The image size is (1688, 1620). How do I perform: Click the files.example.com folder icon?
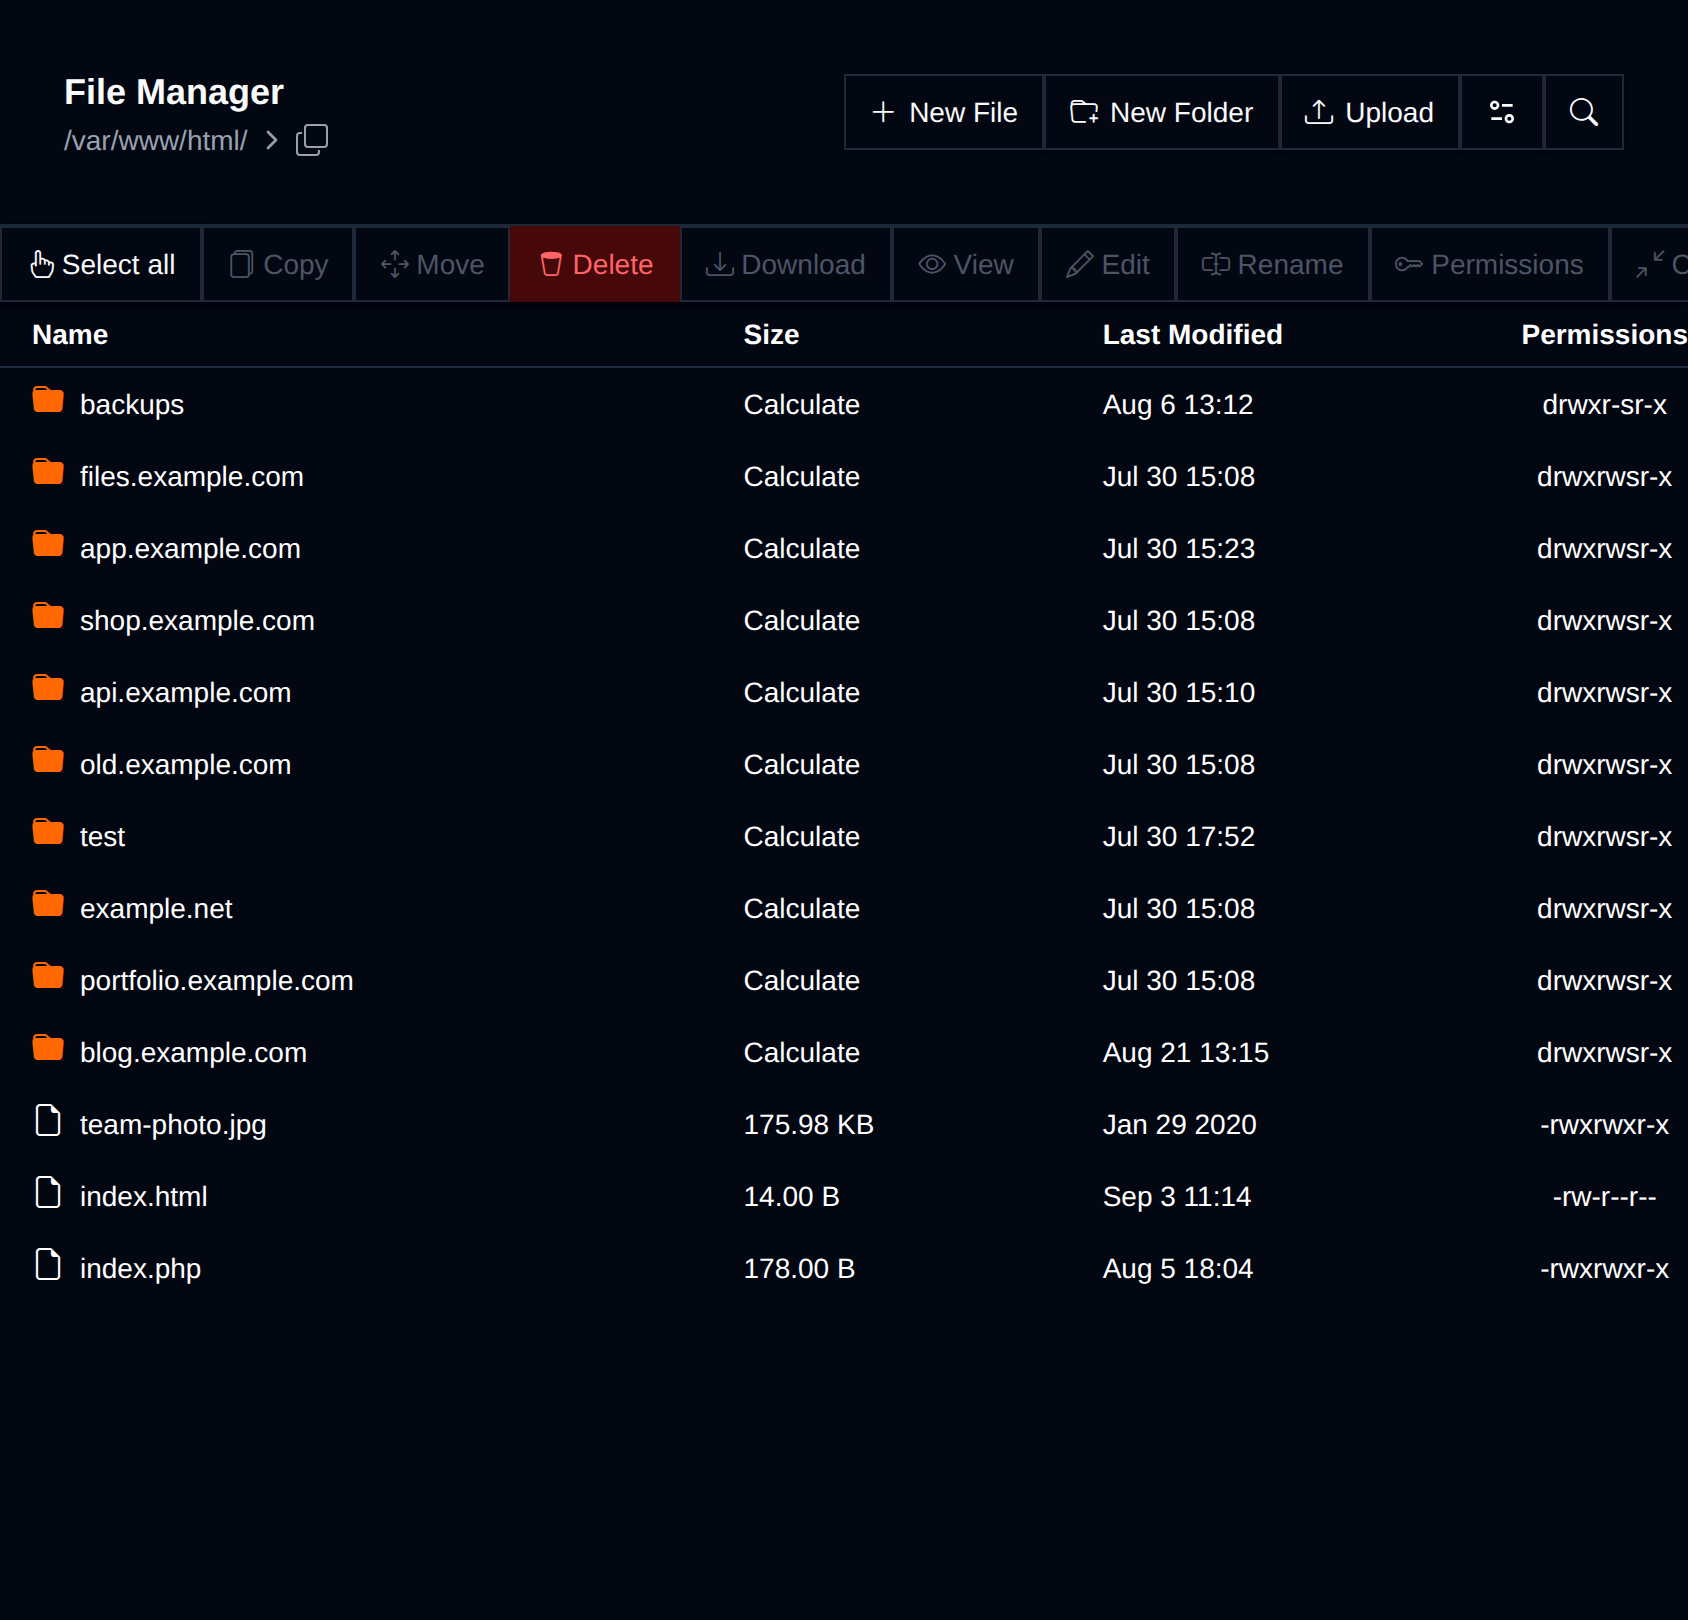coord(48,472)
